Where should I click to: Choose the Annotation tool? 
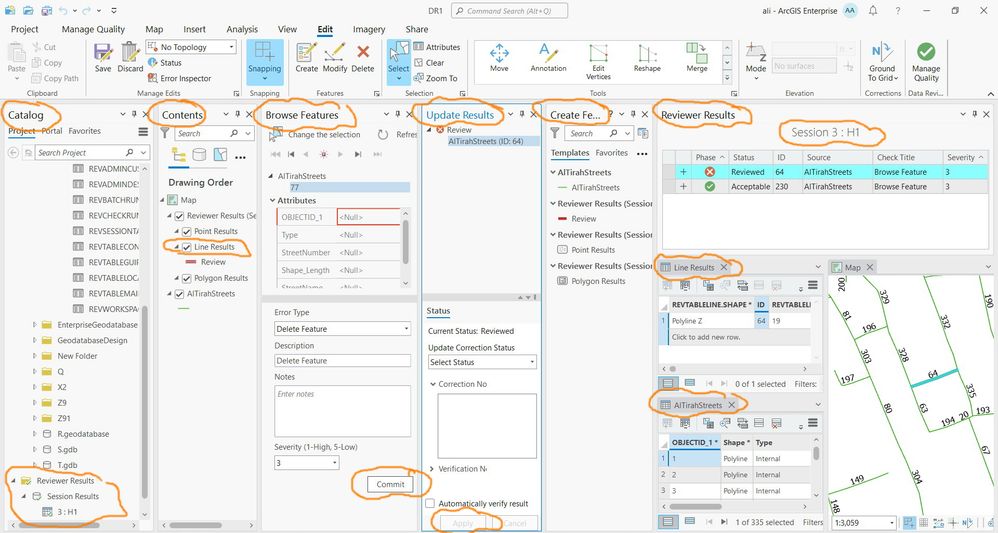[548, 57]
